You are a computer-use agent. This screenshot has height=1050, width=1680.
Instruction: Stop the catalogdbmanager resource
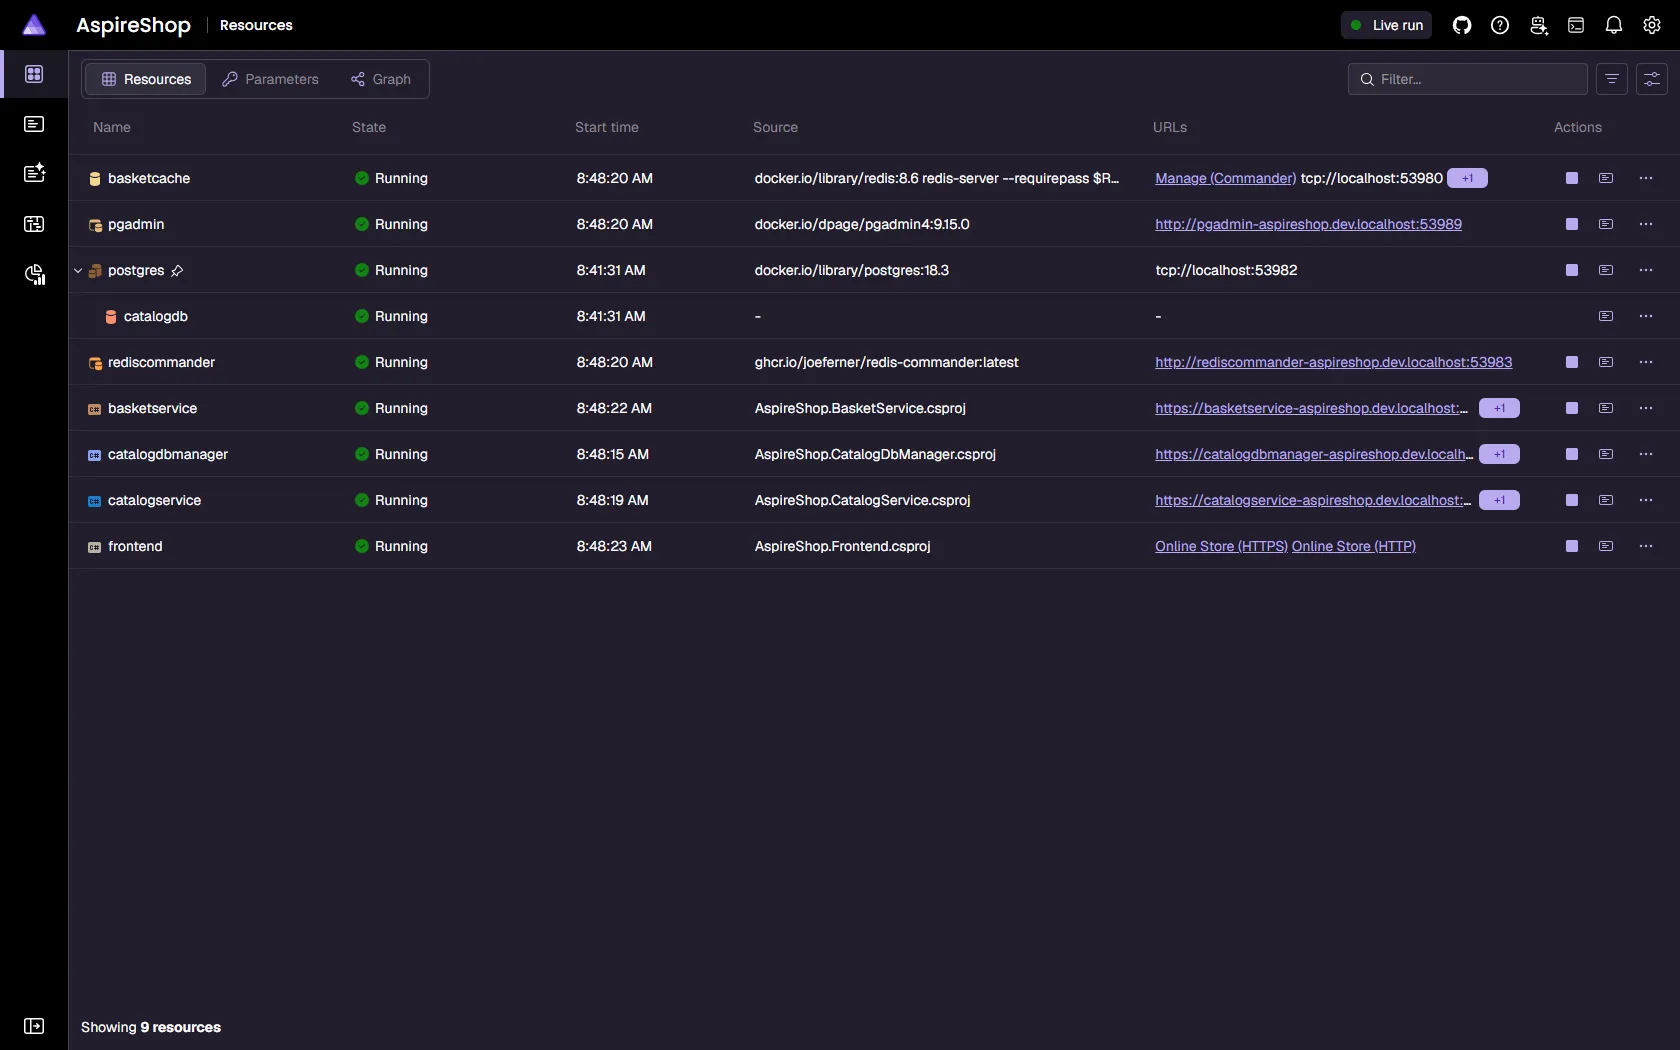[x=1572, y=454]
